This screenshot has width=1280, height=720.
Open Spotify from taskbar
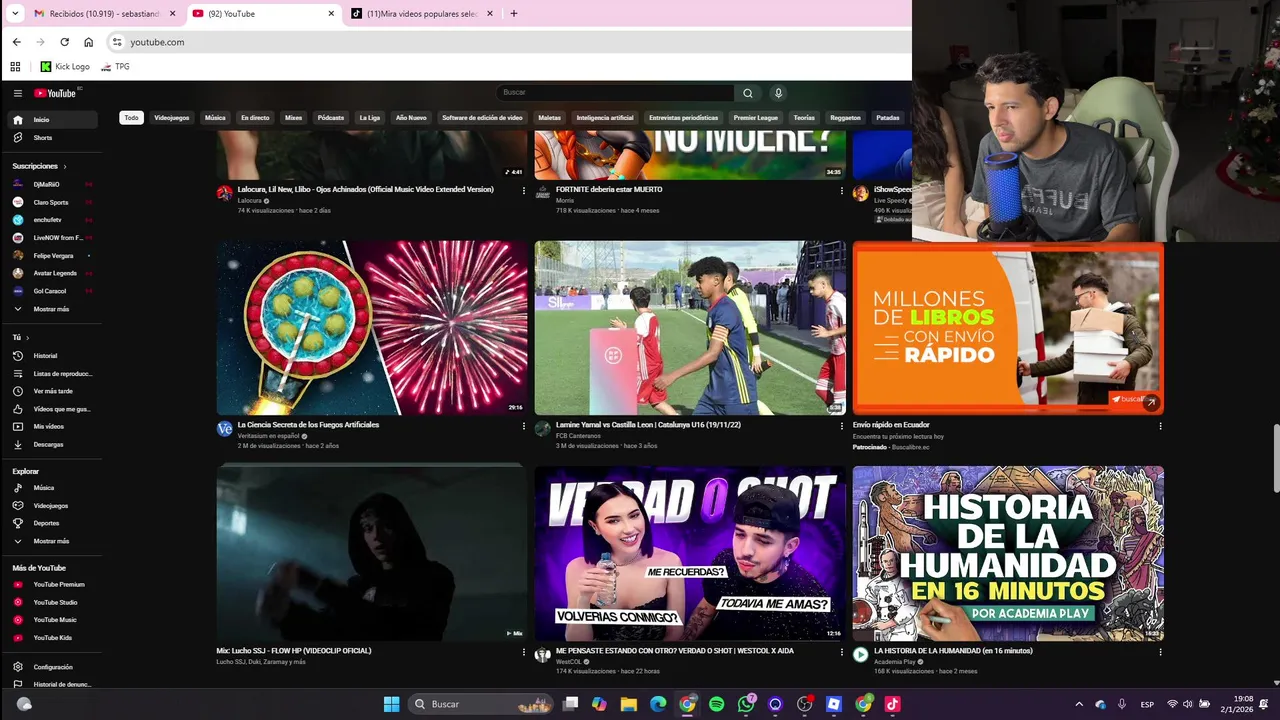(716, 704)
